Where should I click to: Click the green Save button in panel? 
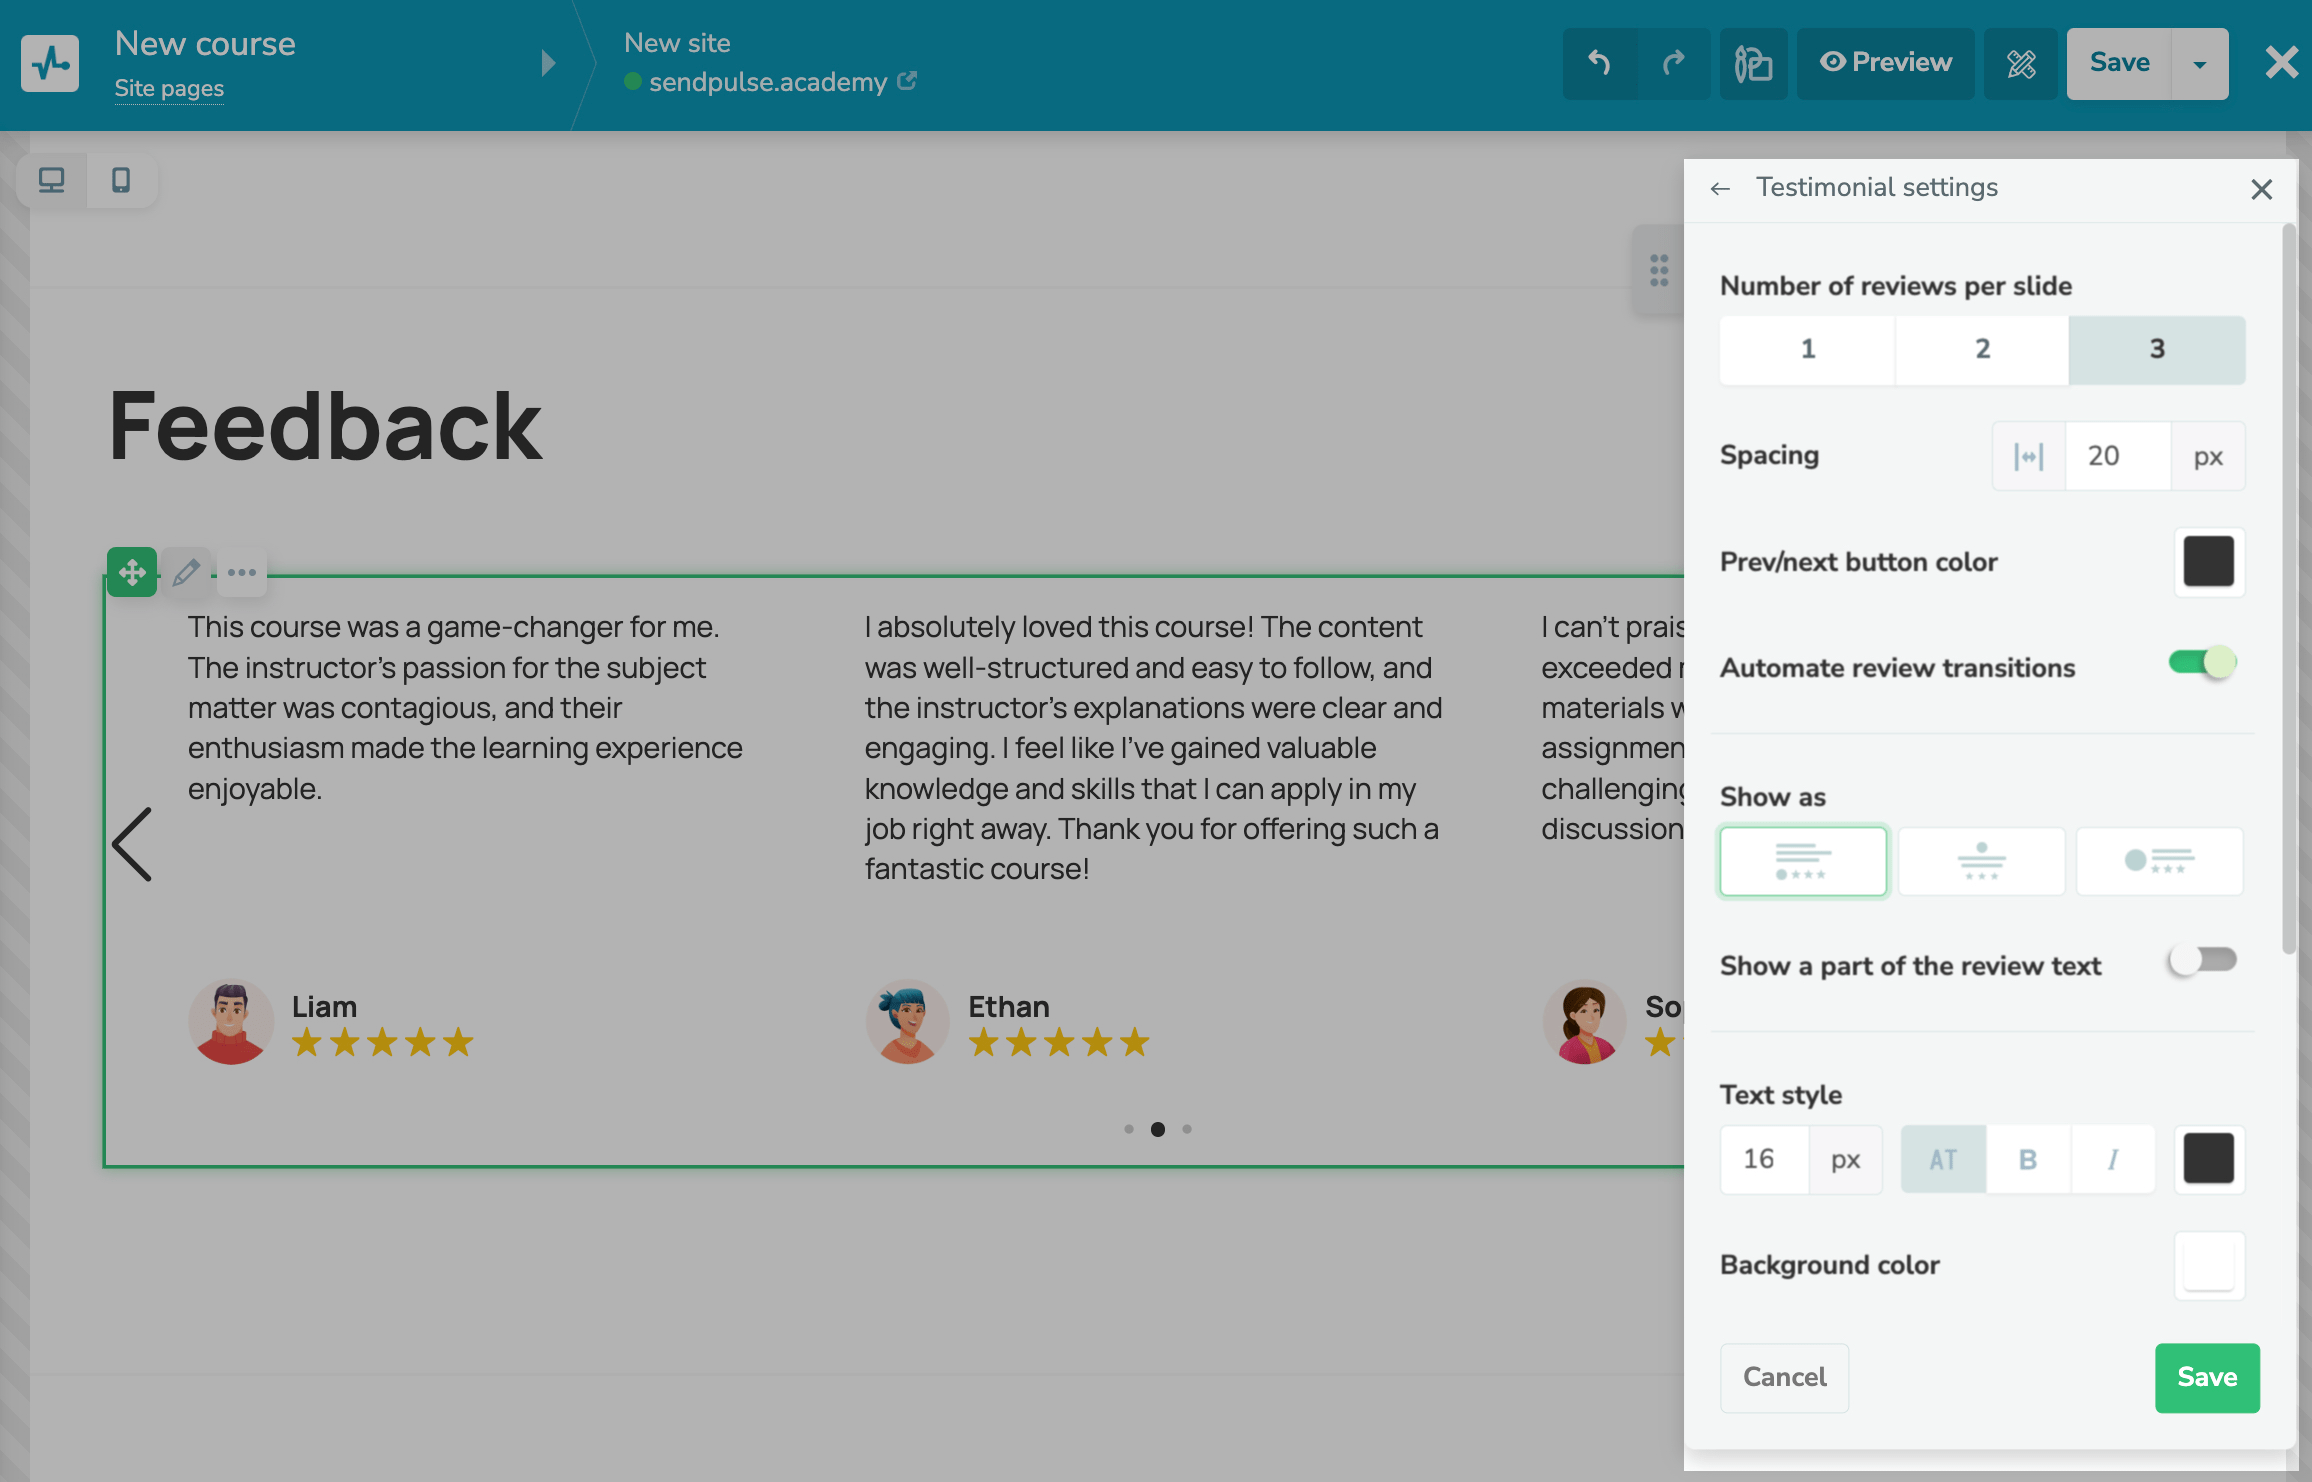click(x=2207, y=1377)
